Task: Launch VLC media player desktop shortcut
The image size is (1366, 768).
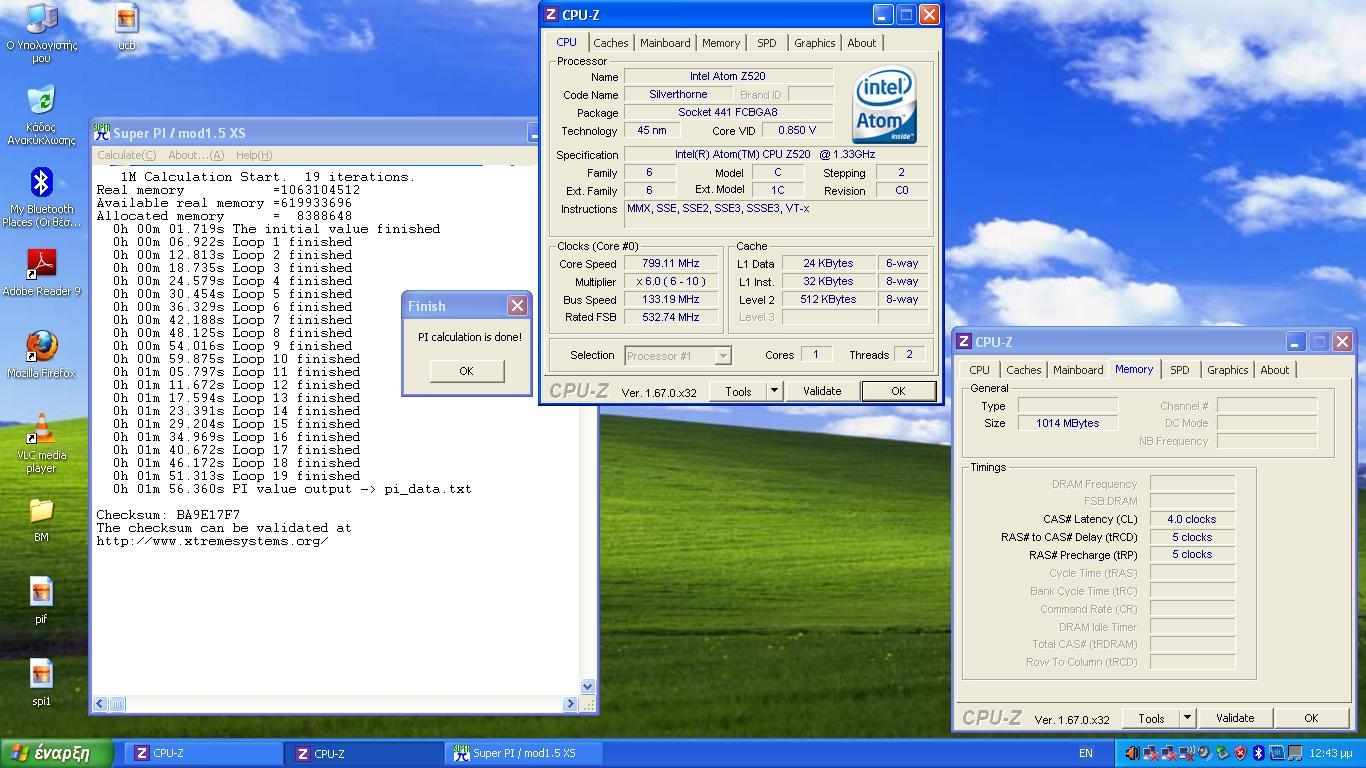Action: click(41, 443)
